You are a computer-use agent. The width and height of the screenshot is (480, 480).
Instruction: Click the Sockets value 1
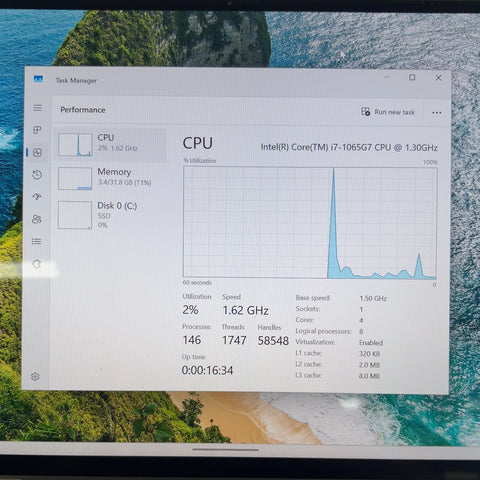[x=361, y=309]
